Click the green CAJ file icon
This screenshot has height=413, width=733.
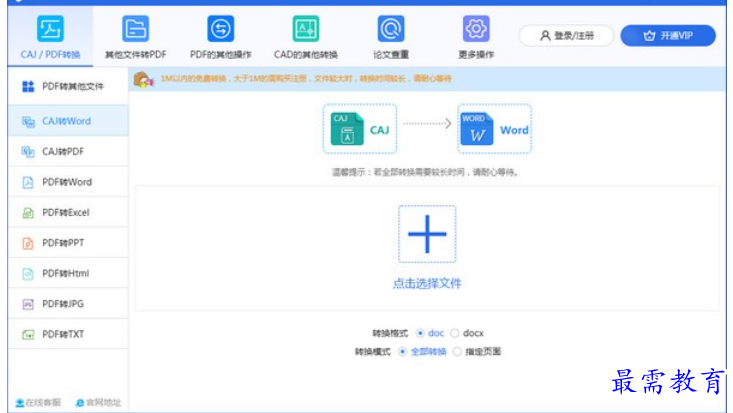347,129
